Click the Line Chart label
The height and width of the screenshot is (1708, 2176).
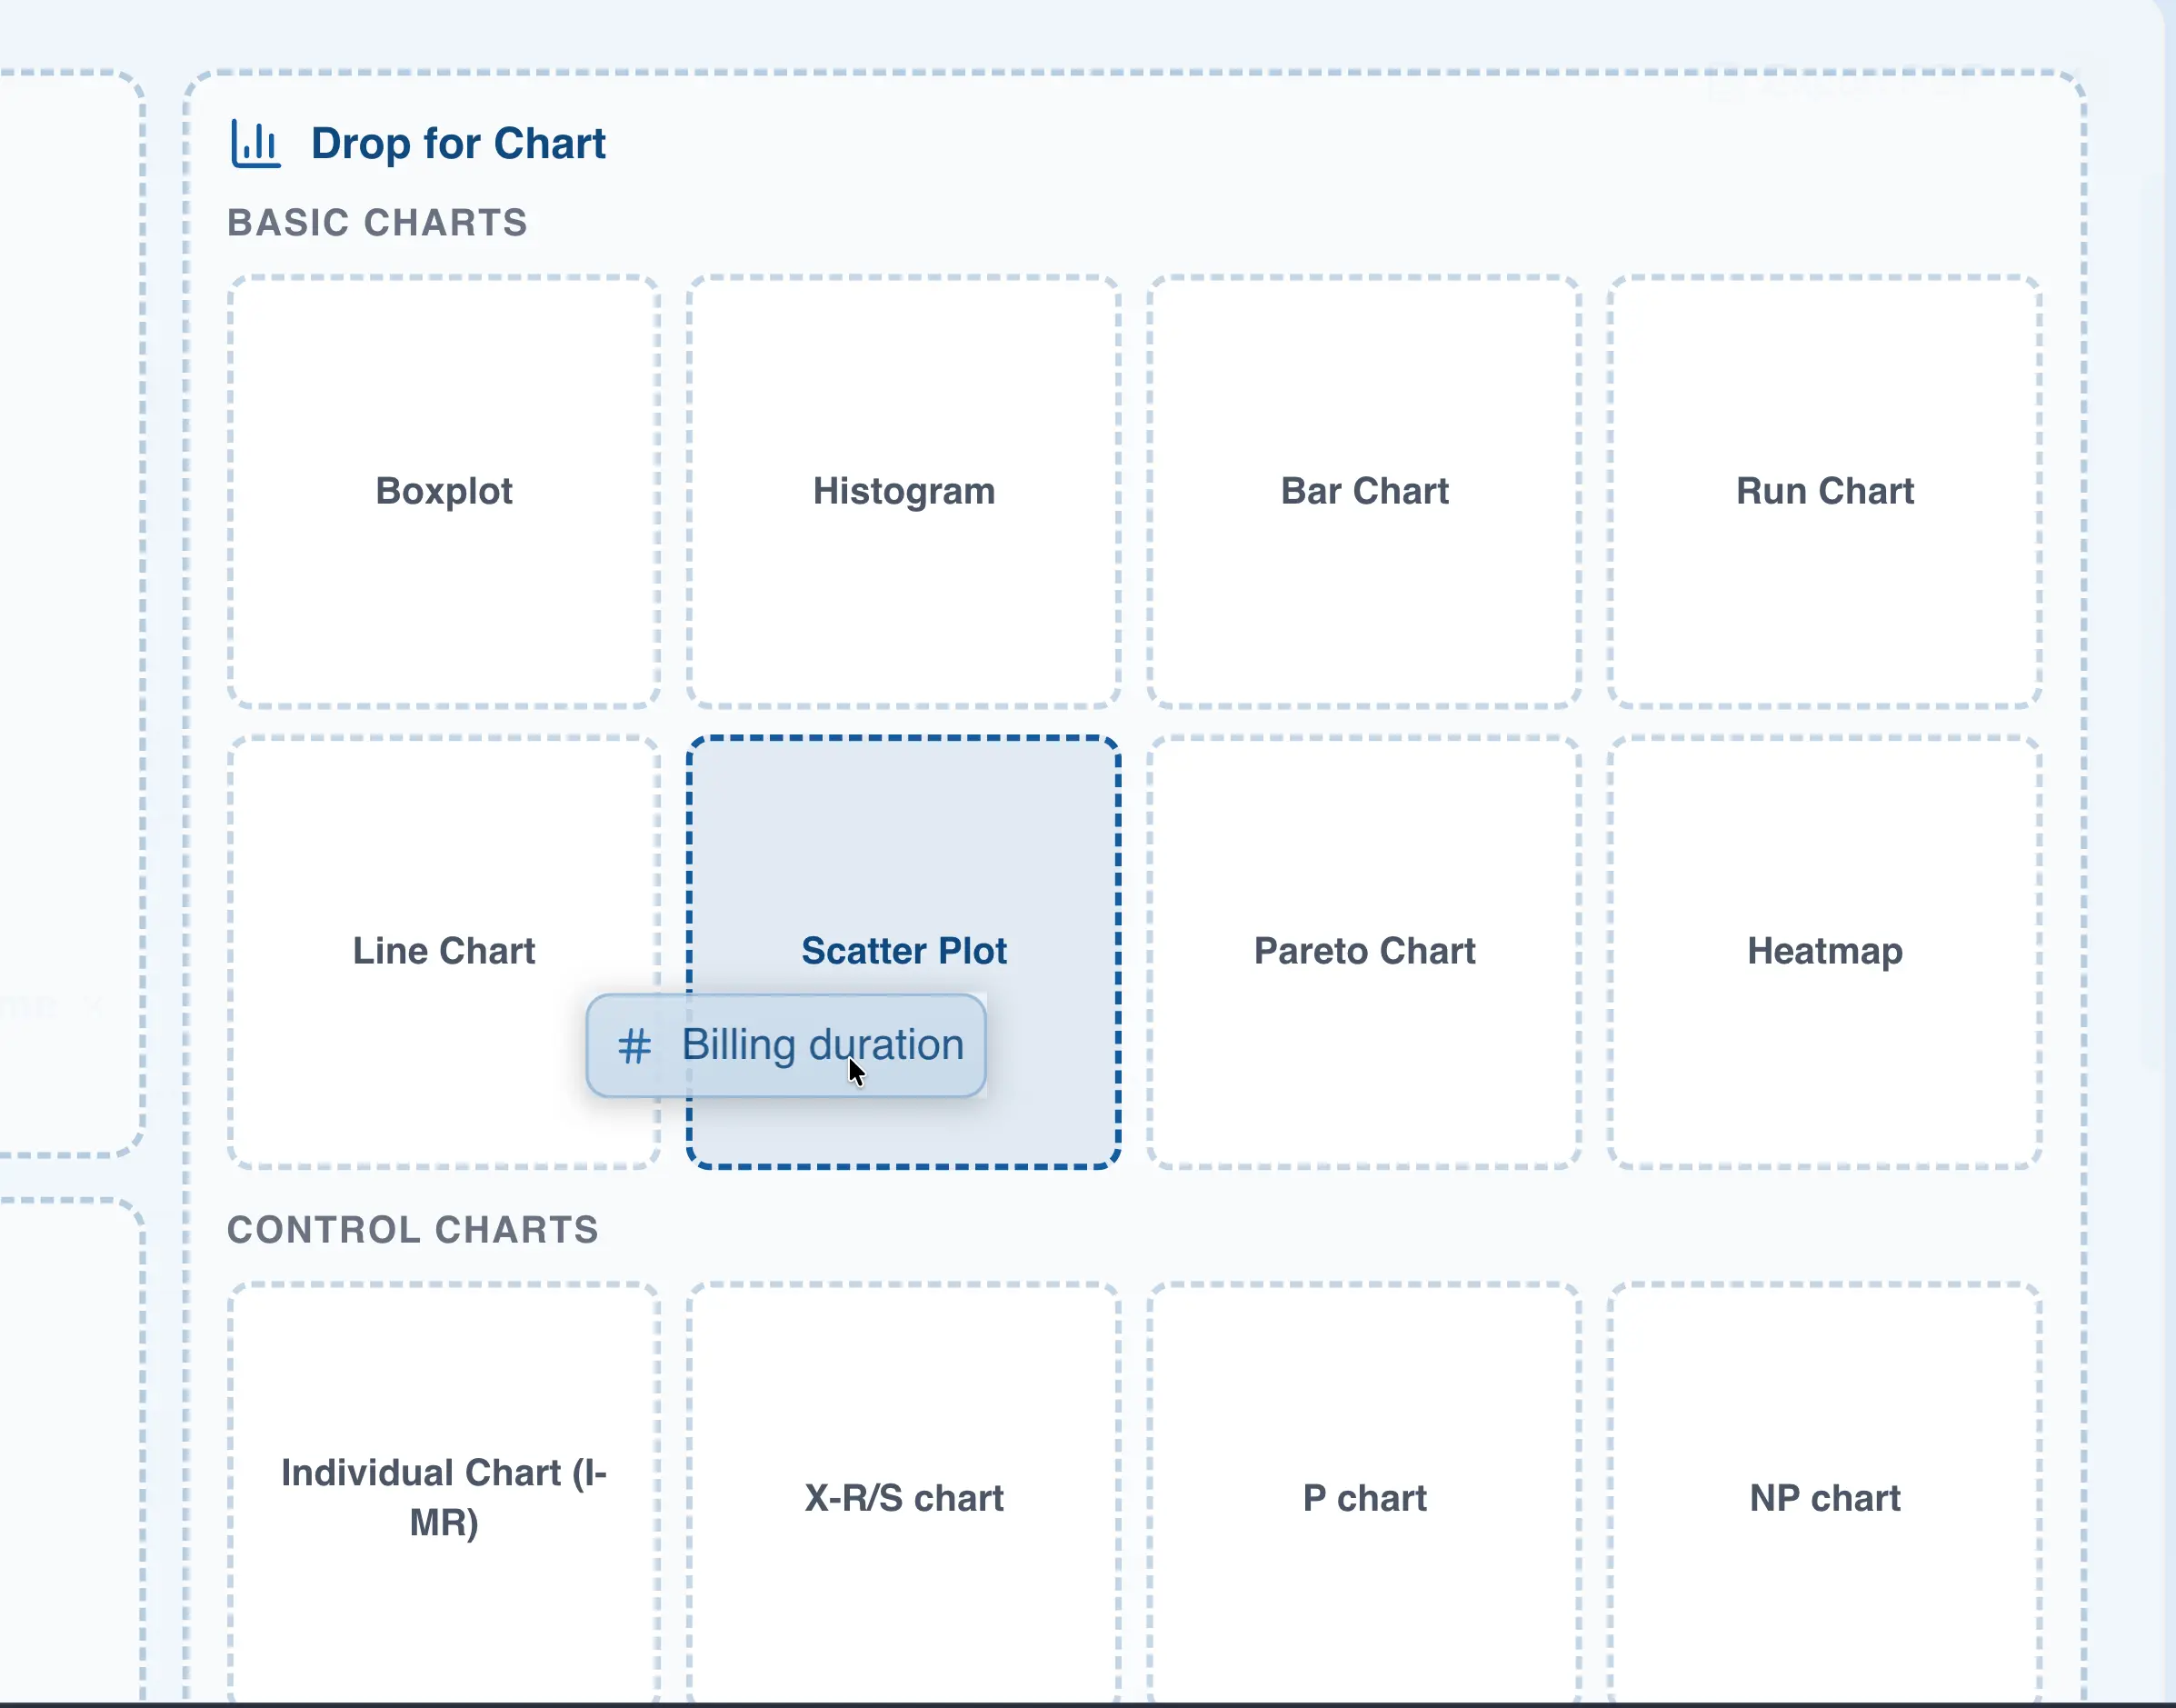(444, 951)
